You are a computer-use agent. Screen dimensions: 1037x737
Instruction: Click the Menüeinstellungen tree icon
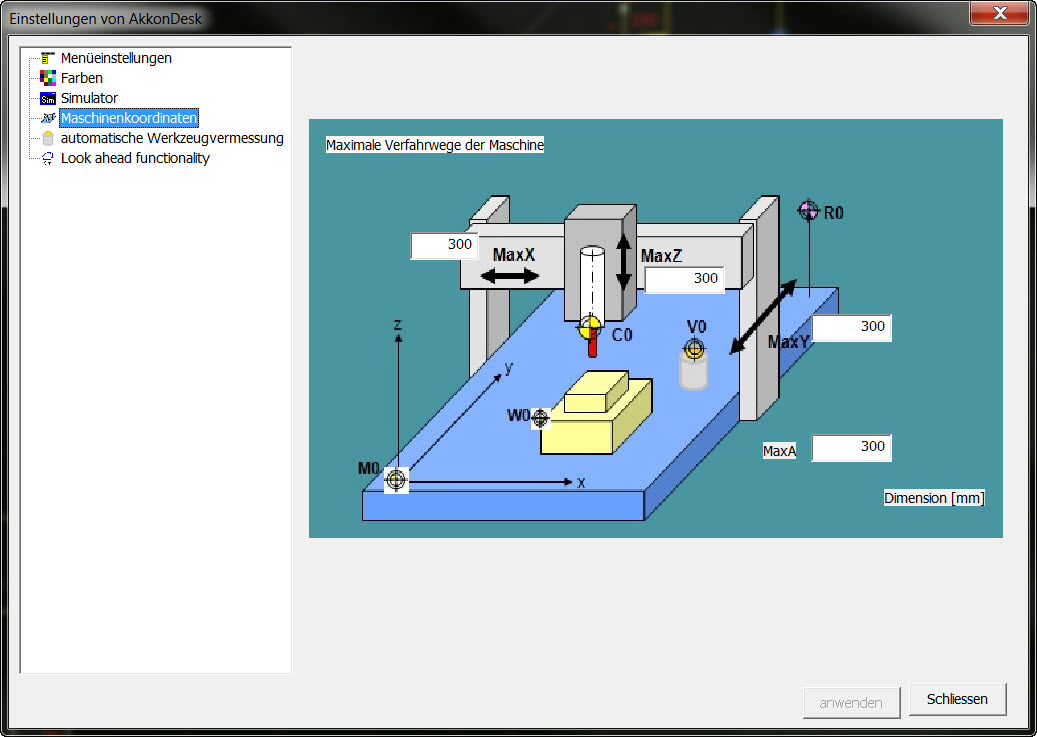click(47, 58)
